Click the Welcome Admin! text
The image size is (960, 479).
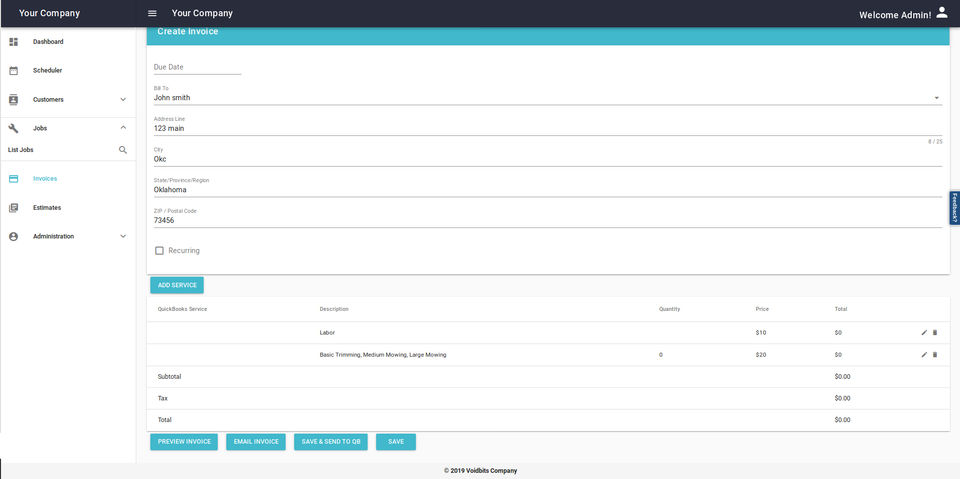895,15
